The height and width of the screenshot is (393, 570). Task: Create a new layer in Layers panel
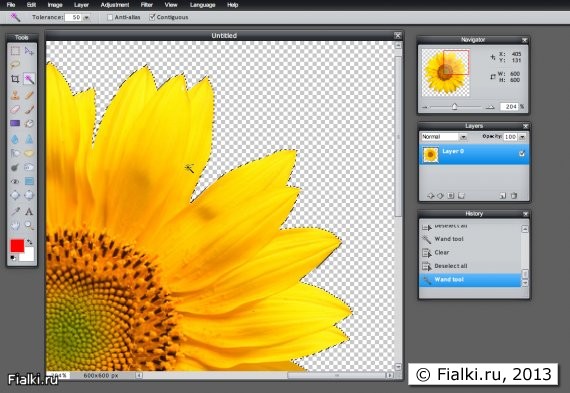[x=503, y=196]
